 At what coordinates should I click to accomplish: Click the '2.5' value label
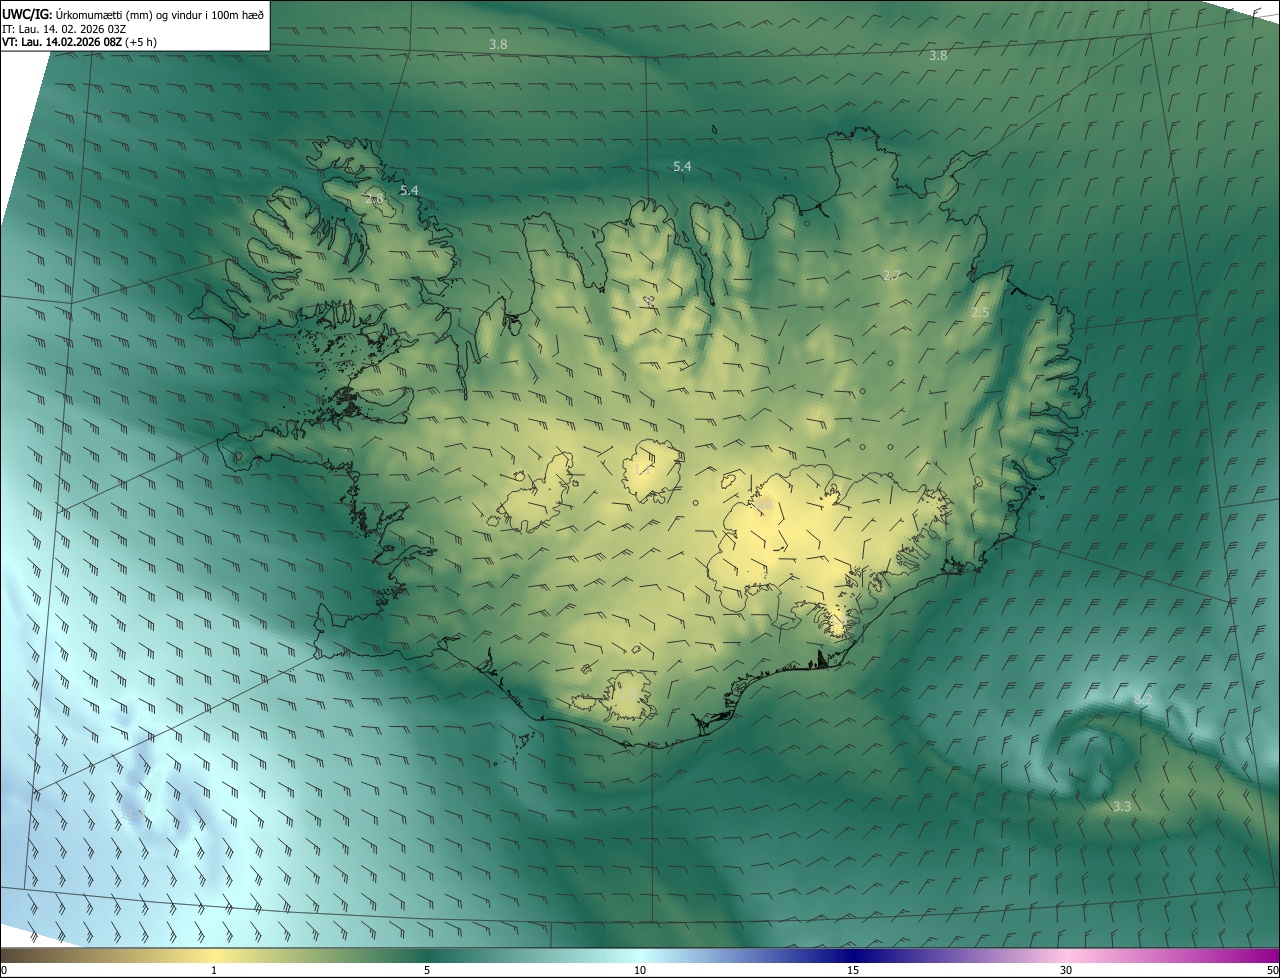point(980,313)
